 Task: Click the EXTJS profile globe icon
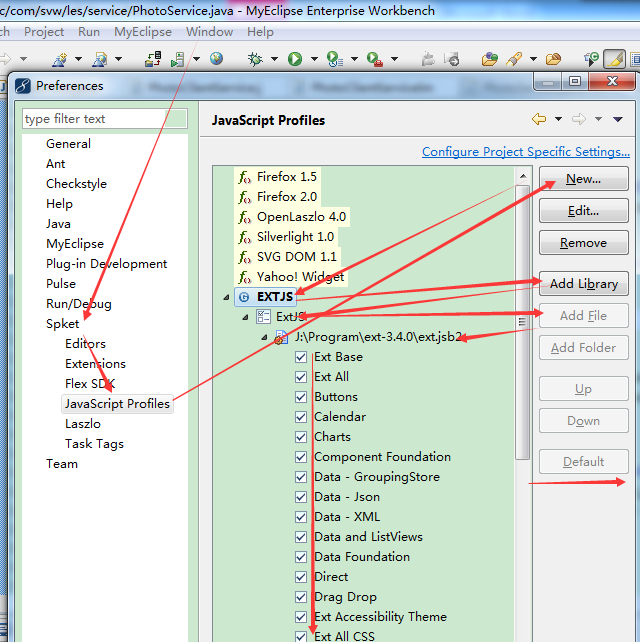pyautogui.click(x=244, y=297)
